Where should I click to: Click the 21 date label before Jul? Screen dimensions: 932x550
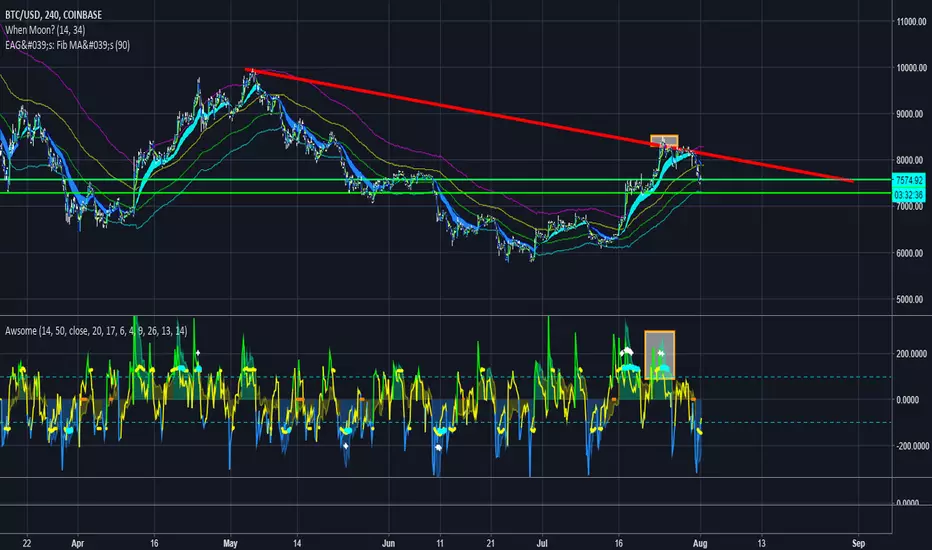click(491, 543)
